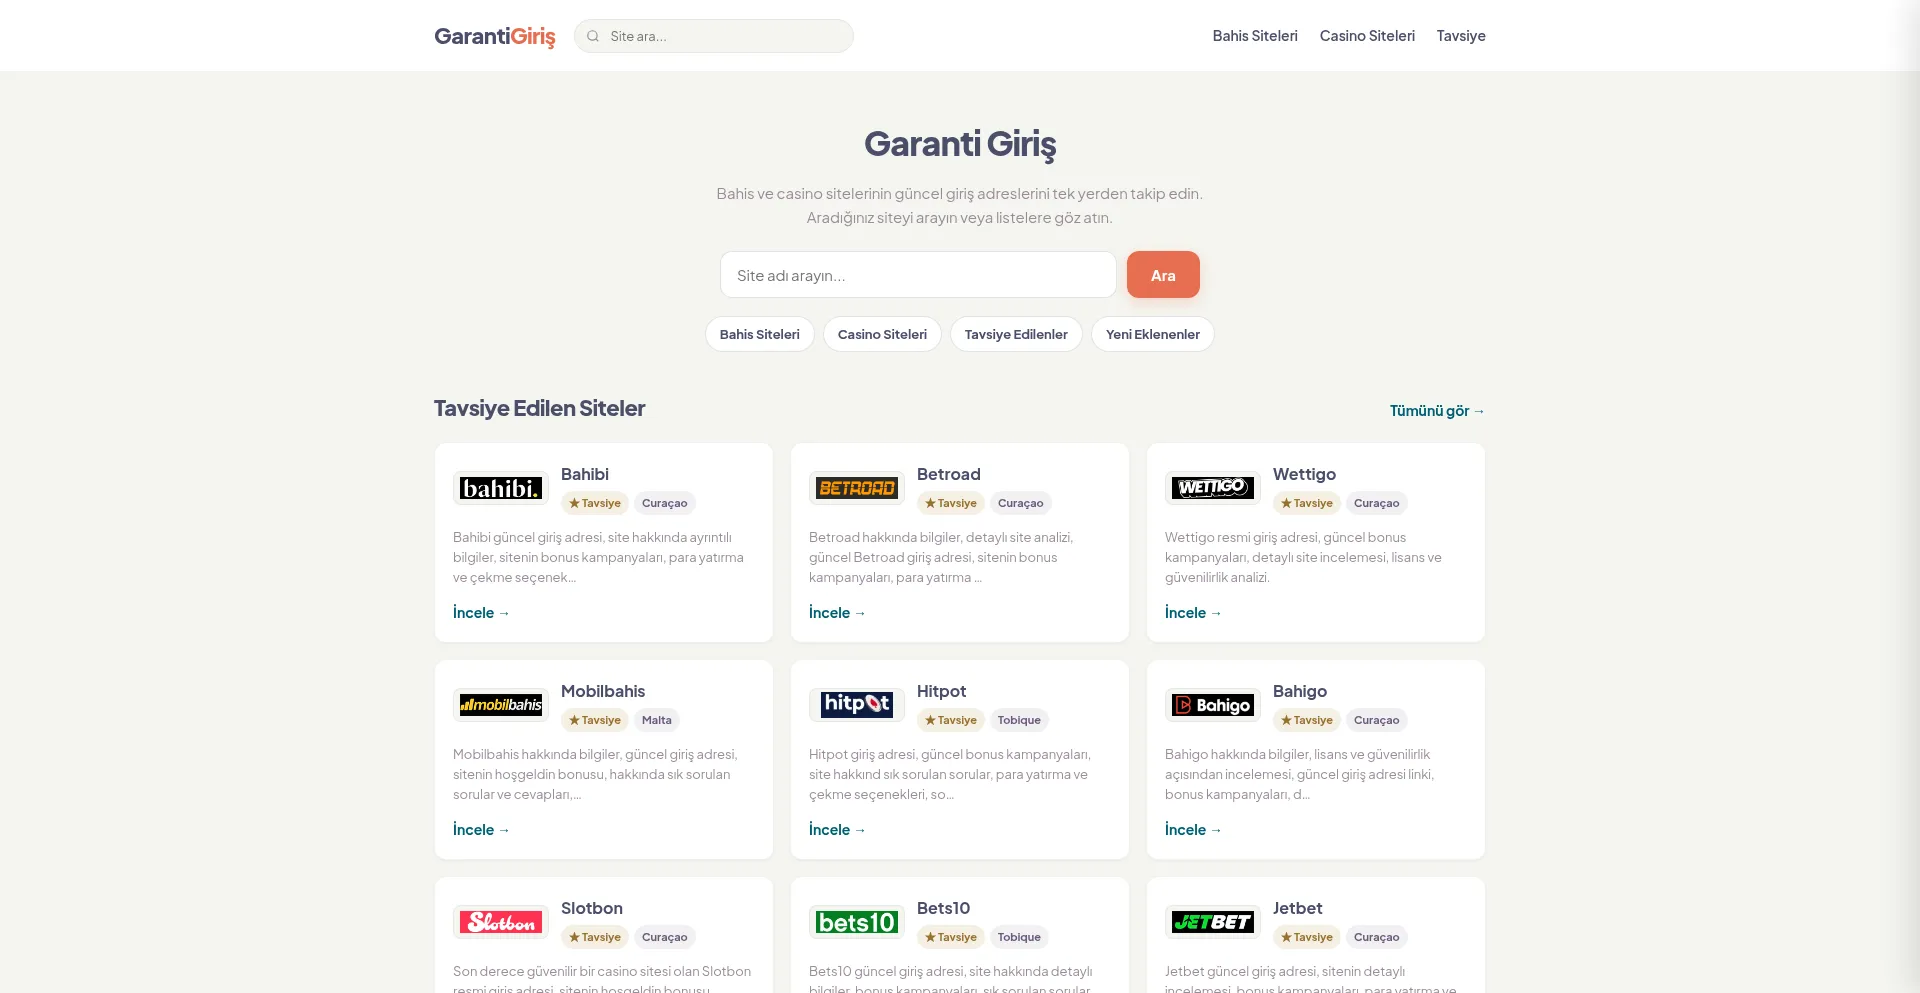Open Bahis Siteleri in top navigation
Screen dimensions: 1920x993
(1255, 36)
